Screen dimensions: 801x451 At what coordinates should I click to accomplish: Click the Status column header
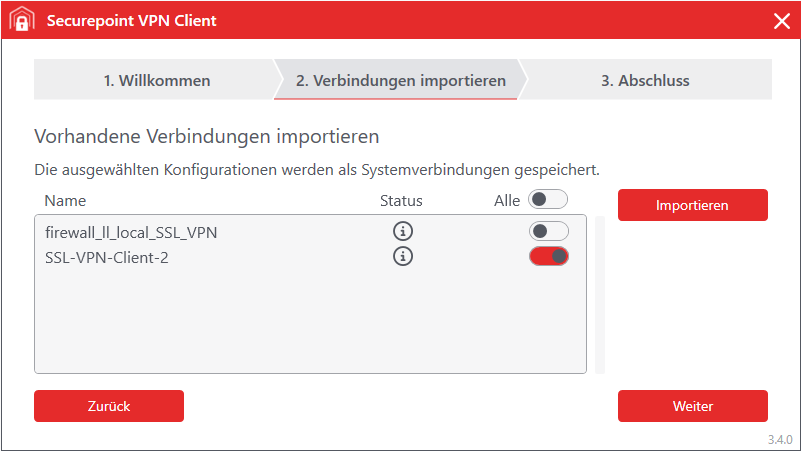[x=401, y=200]
